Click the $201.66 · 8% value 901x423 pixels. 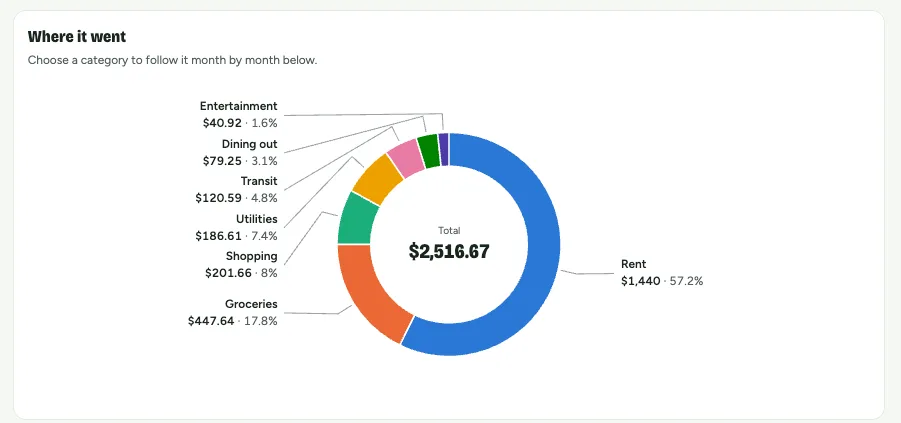(241, 273)
